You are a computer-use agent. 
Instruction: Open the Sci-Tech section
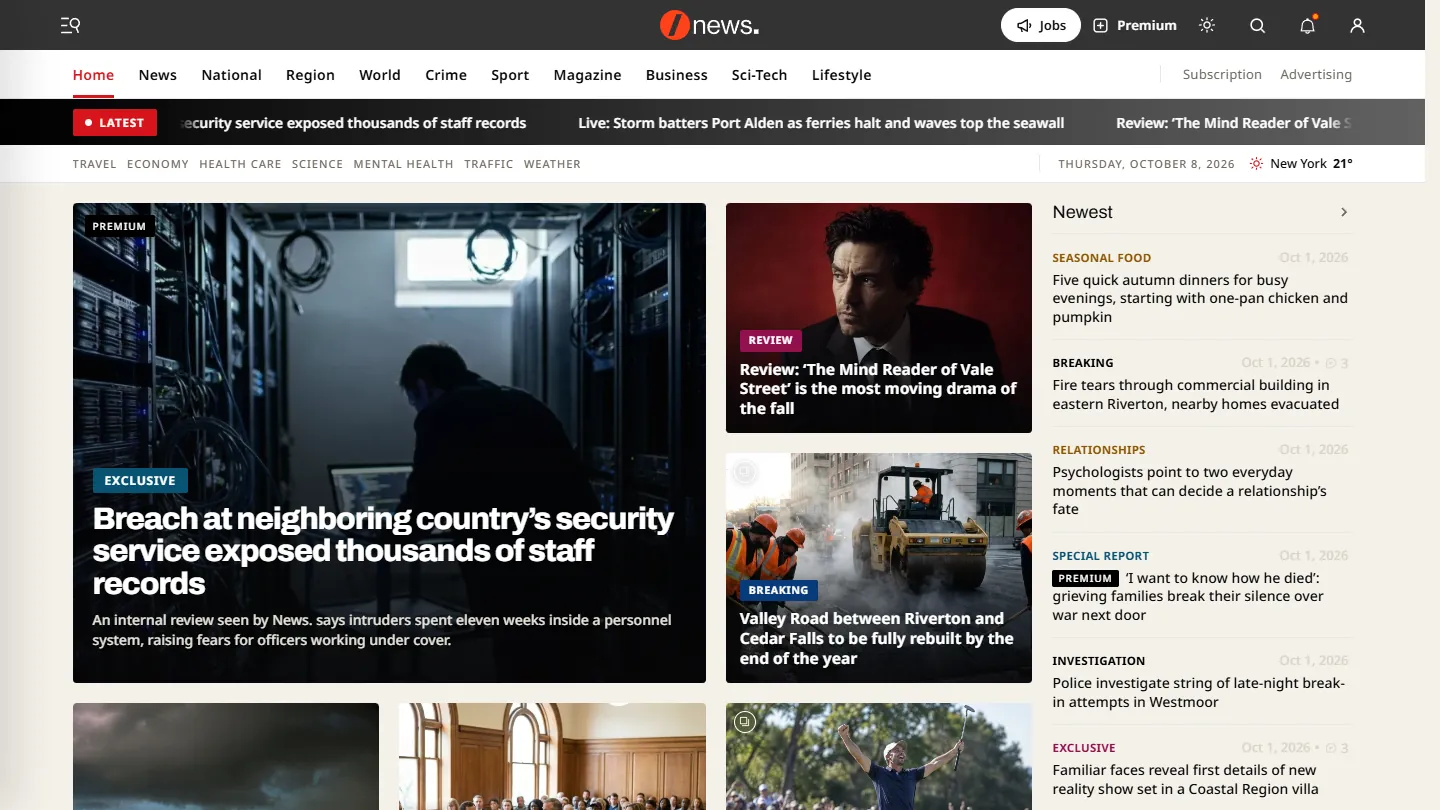click(759, 75)
